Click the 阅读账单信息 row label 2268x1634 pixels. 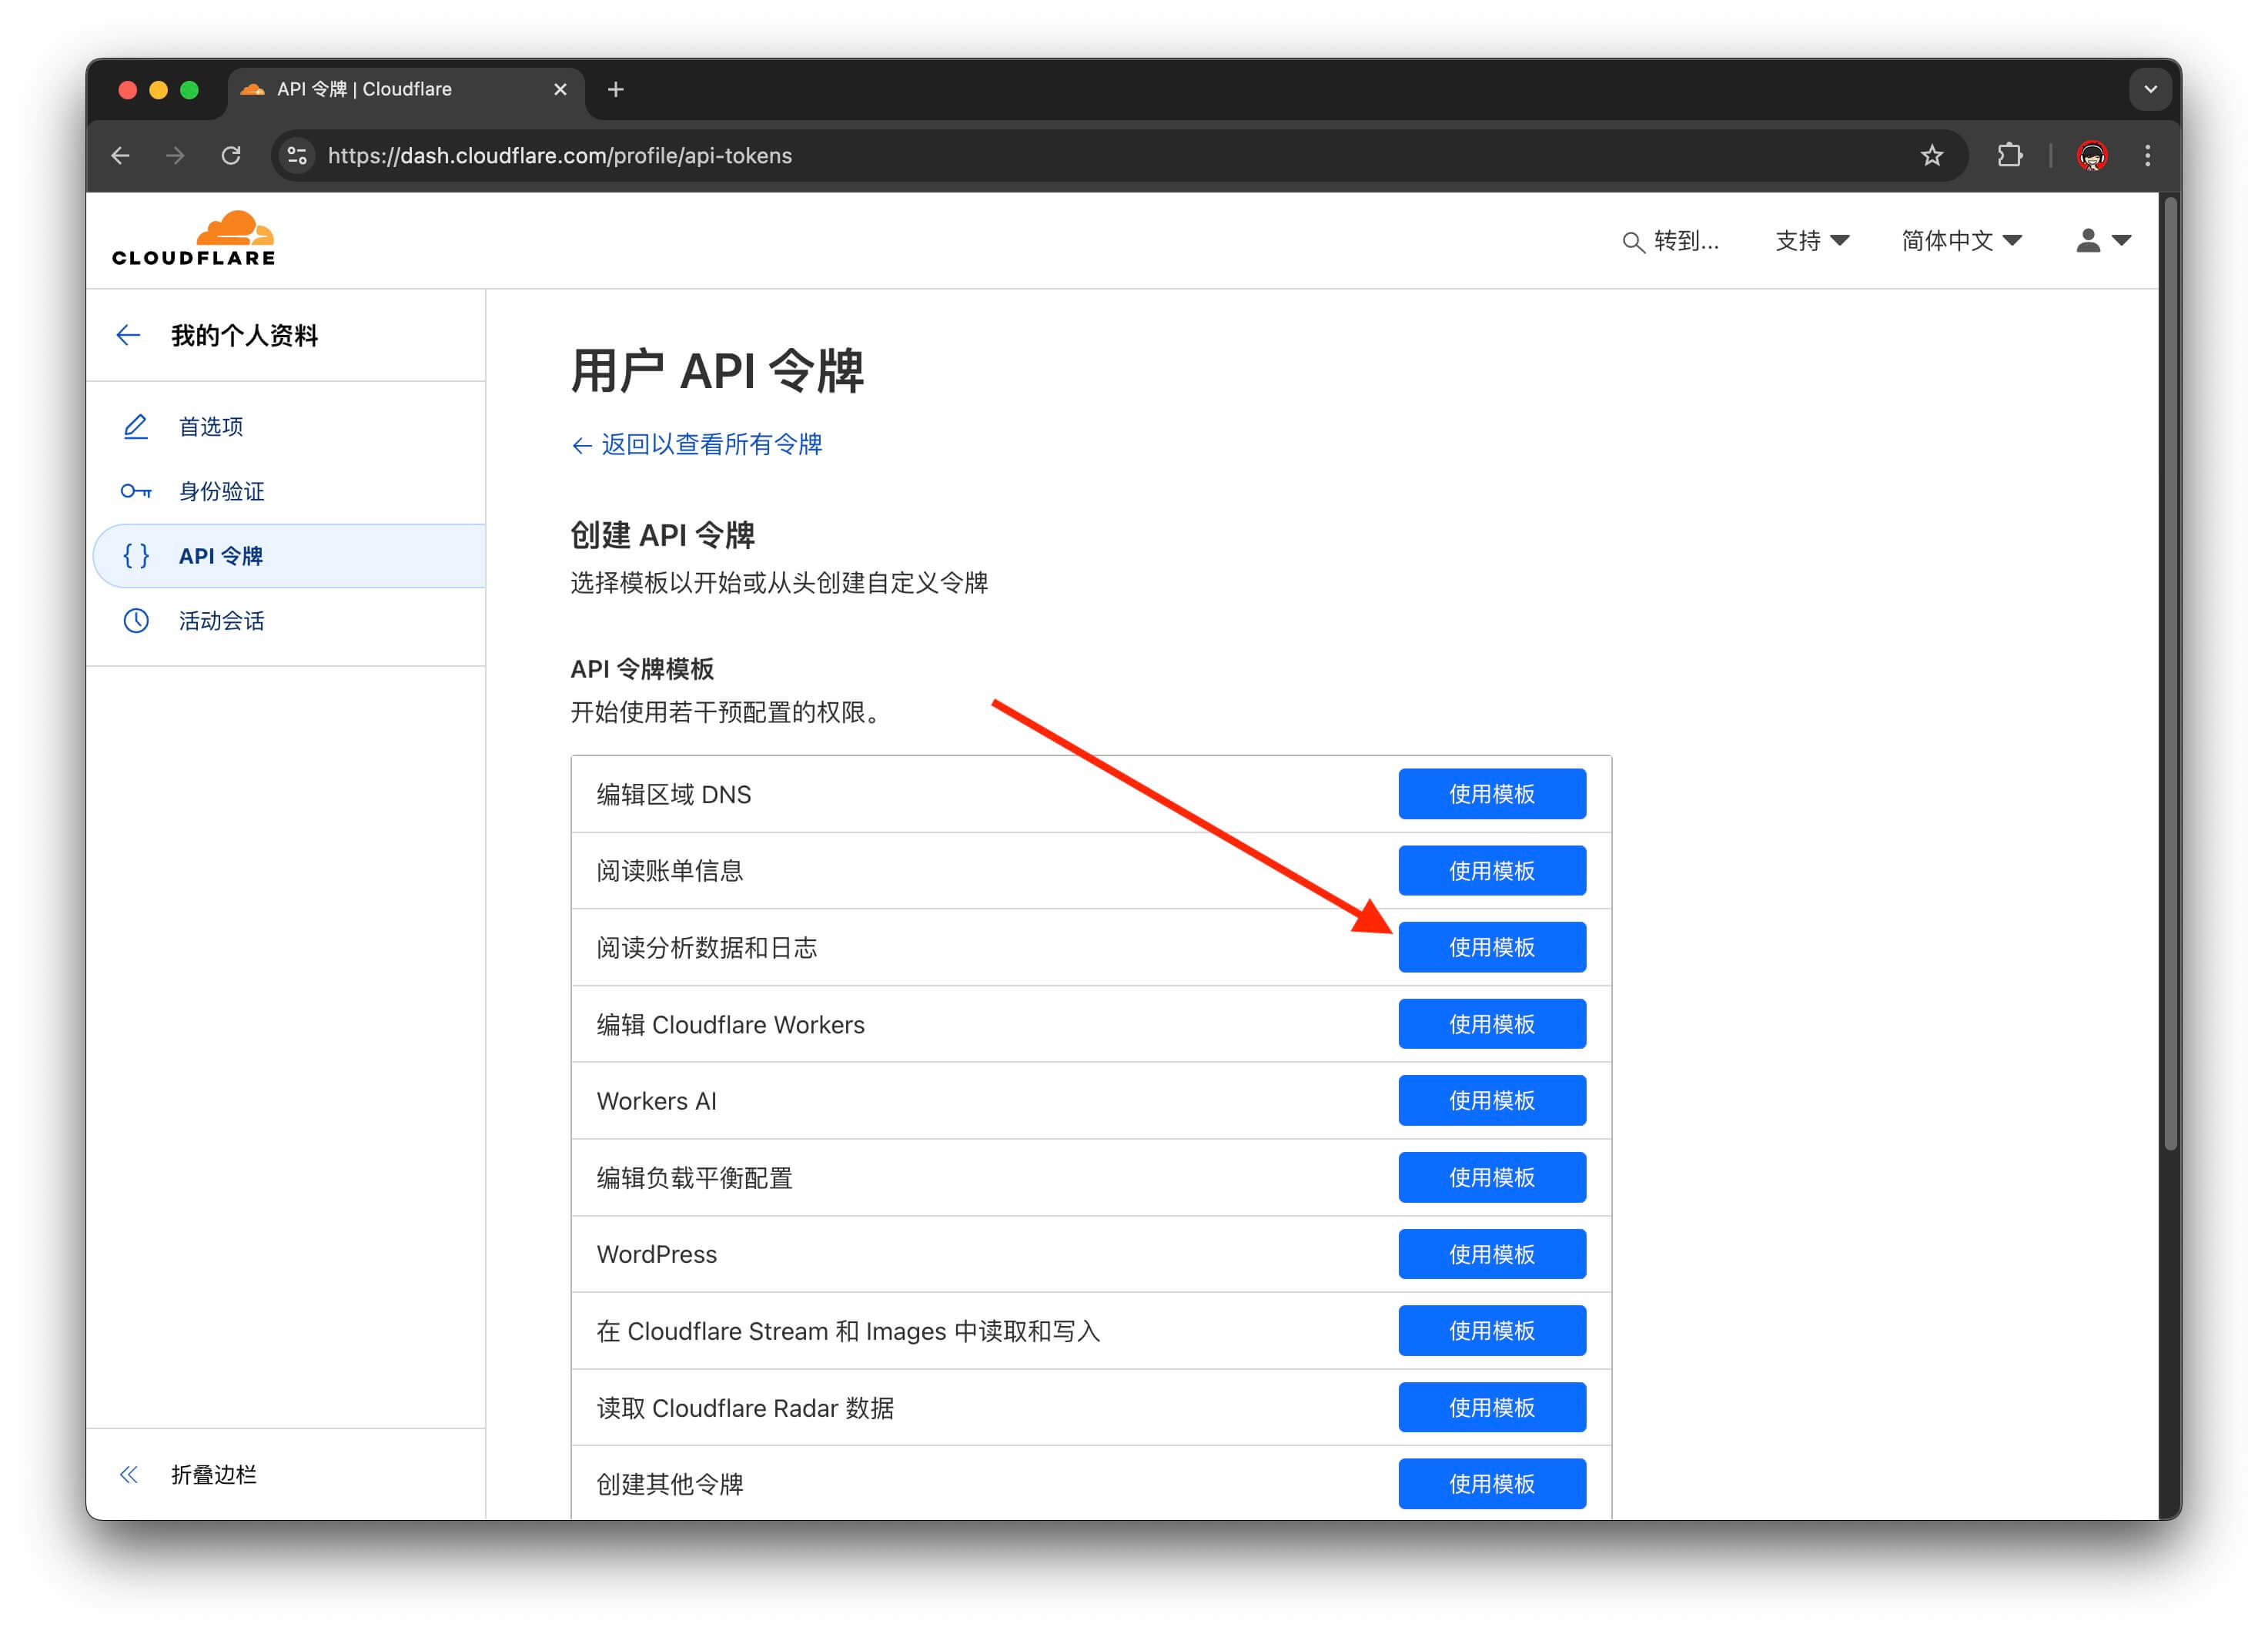coord(670,871)
